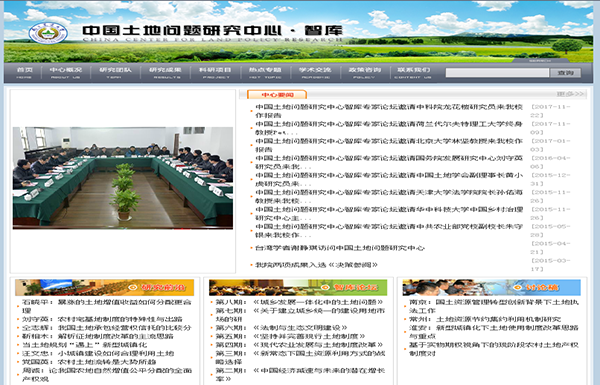600x385 pixels.
Task: Open the conference room slideshow photo
Action: pyautogui.click(x=123, y=178)
